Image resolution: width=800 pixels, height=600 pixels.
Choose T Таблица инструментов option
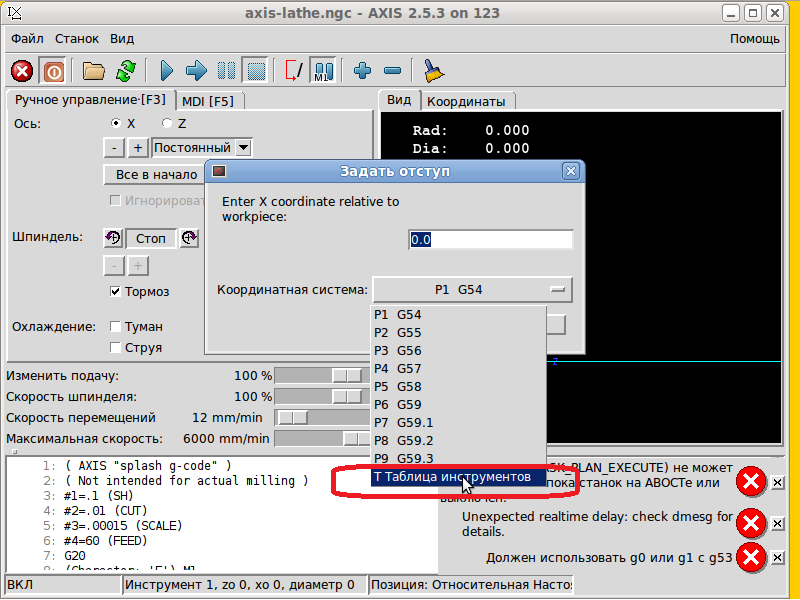click(x=458, y=477)
